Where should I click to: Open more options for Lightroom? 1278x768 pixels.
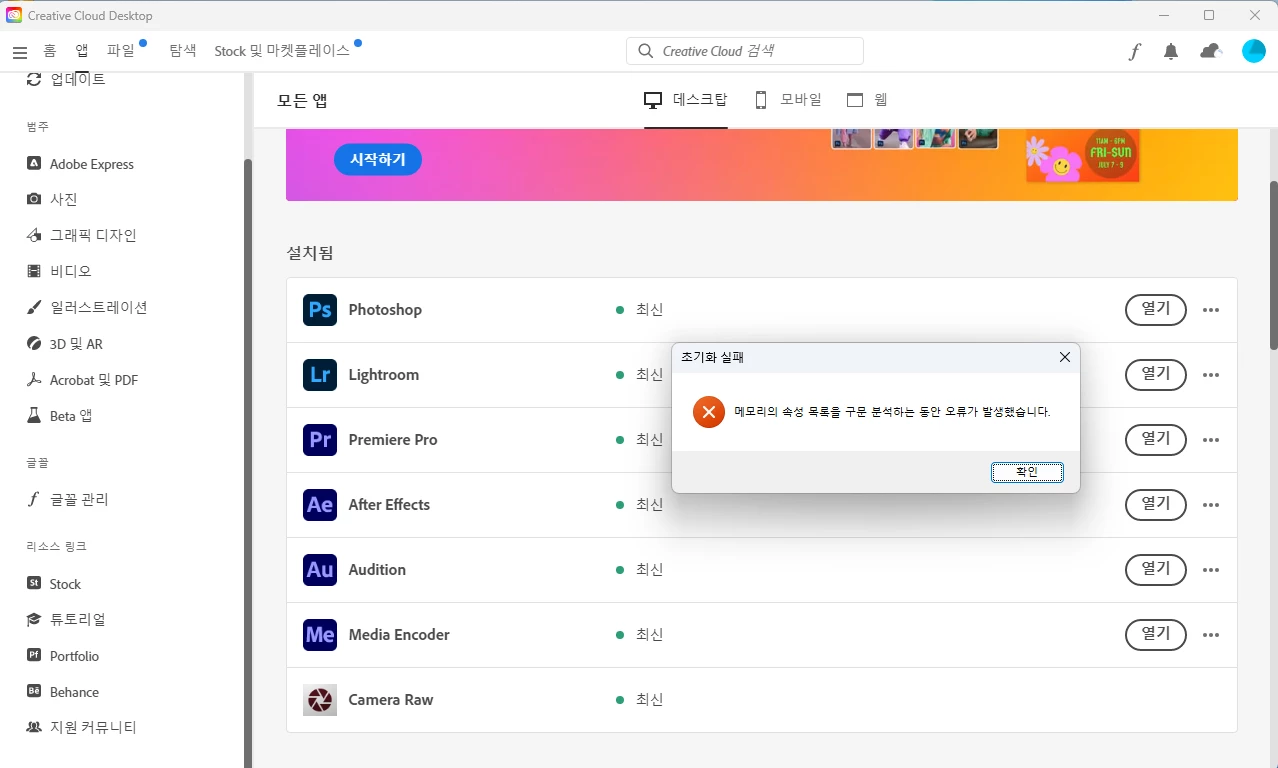click(1211, 375)
